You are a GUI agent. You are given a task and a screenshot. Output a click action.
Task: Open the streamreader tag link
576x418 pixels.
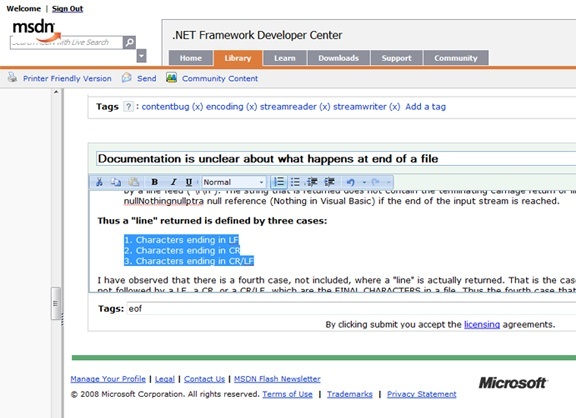click(x=288, y=107)
